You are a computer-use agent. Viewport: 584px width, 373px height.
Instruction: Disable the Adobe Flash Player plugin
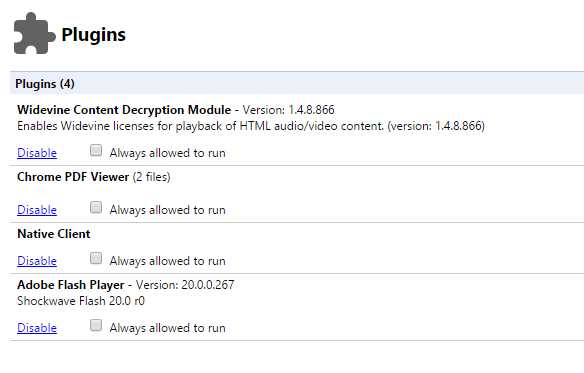point(37,328)
